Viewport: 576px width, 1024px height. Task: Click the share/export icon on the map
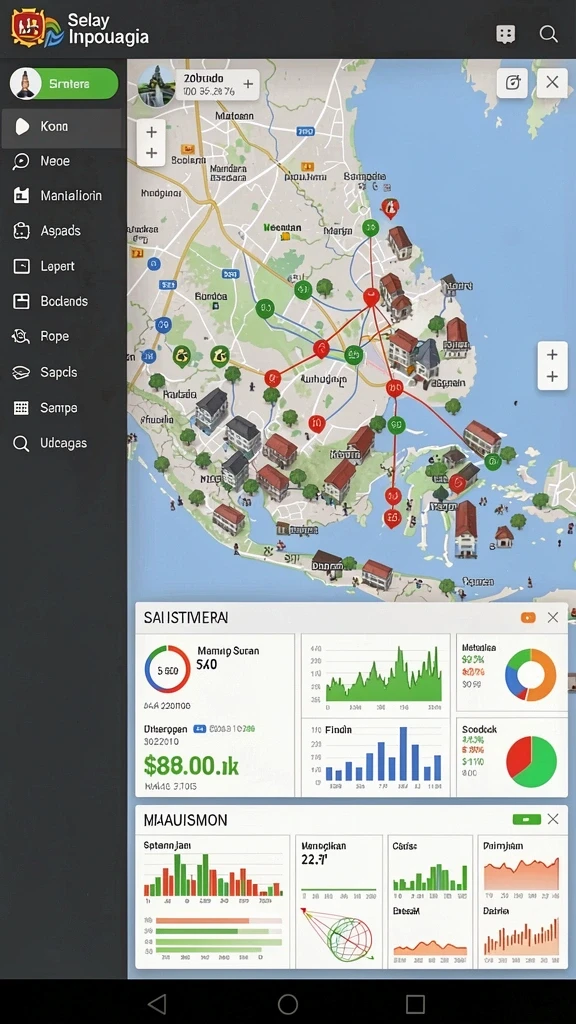[513, 82]
